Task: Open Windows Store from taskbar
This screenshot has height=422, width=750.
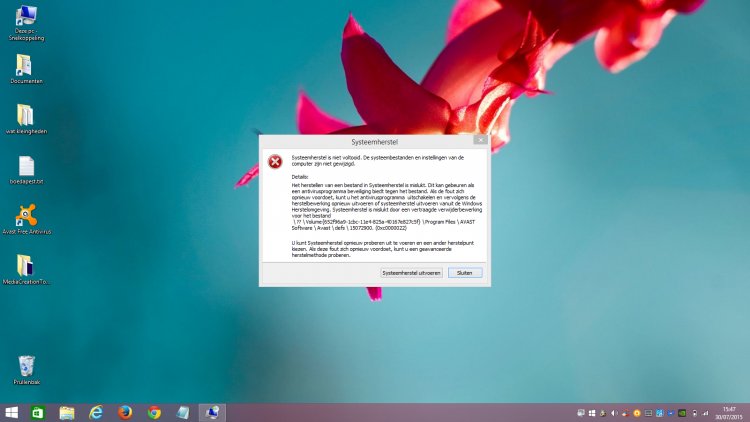Action: (x=37, y=412)
